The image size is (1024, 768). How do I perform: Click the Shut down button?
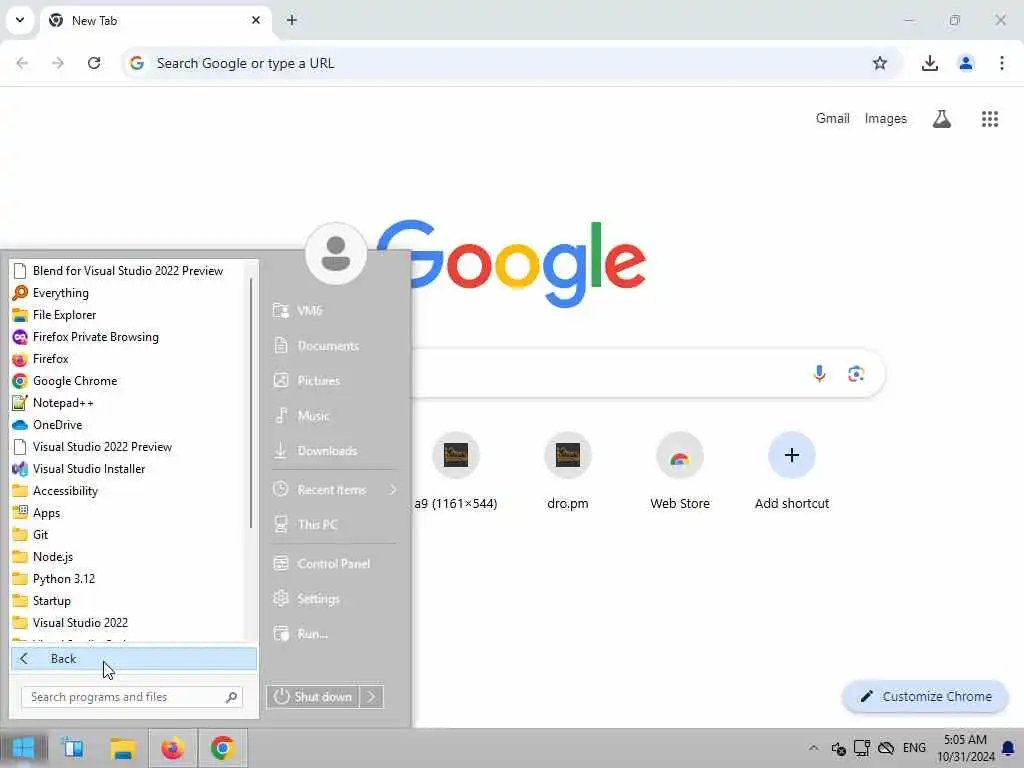click(313, 697)
